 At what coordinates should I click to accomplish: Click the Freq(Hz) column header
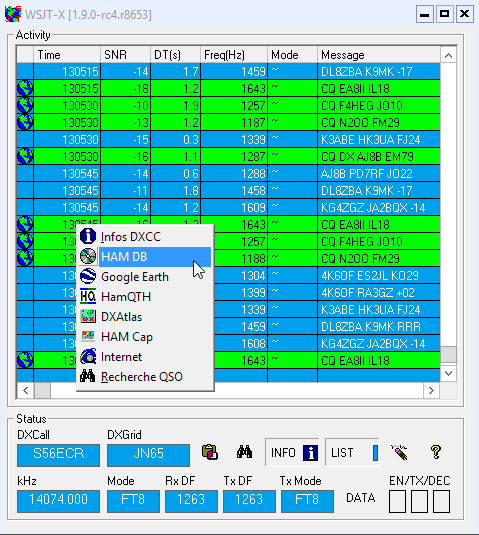pos(234,55)
